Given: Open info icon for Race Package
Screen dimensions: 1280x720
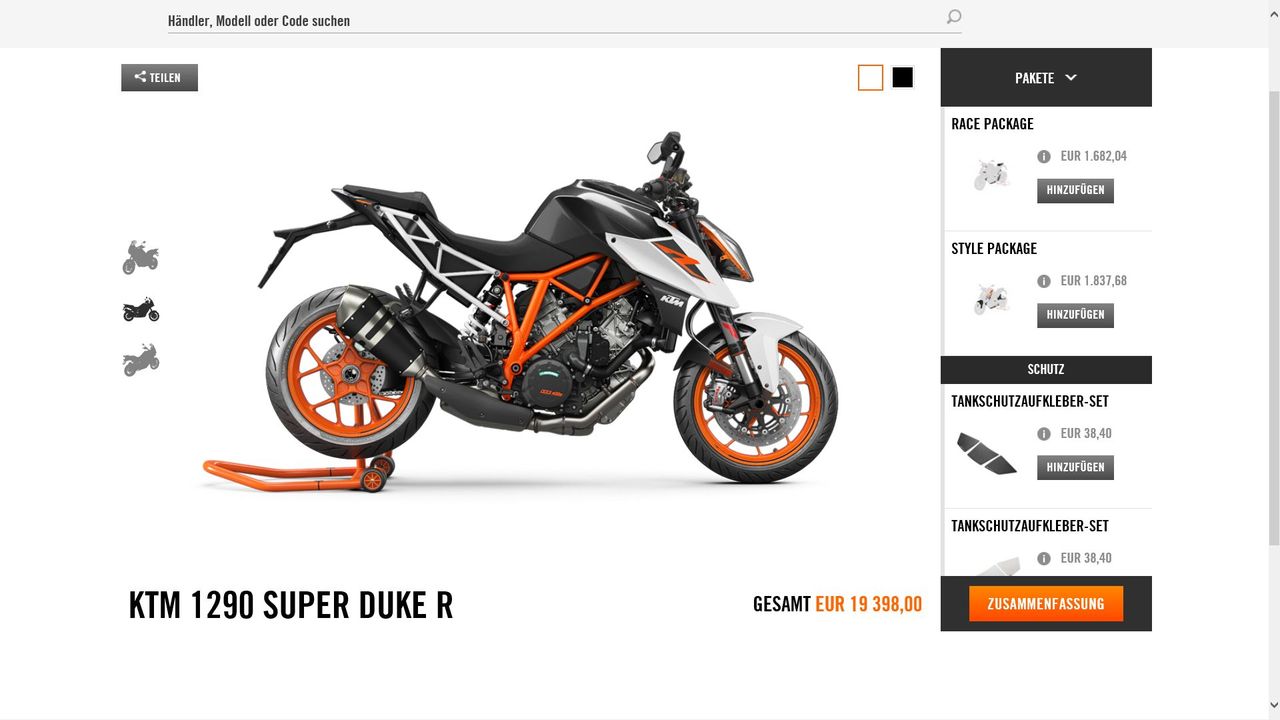Looking at the screenshot, I should click(1044, 157).
